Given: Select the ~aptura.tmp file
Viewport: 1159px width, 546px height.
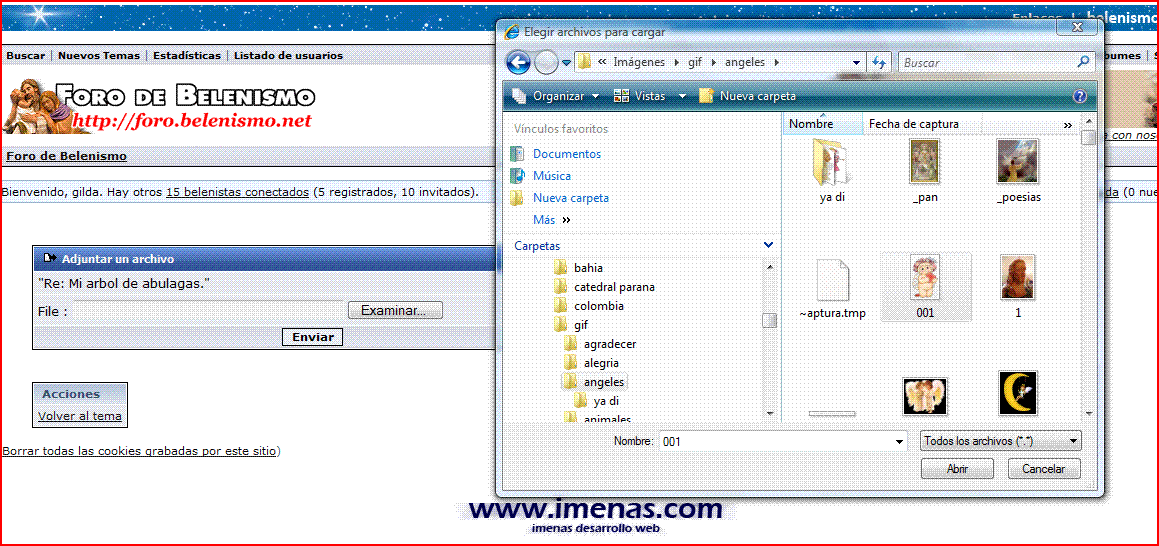Looking at the screenshot, I should point(832,283).
